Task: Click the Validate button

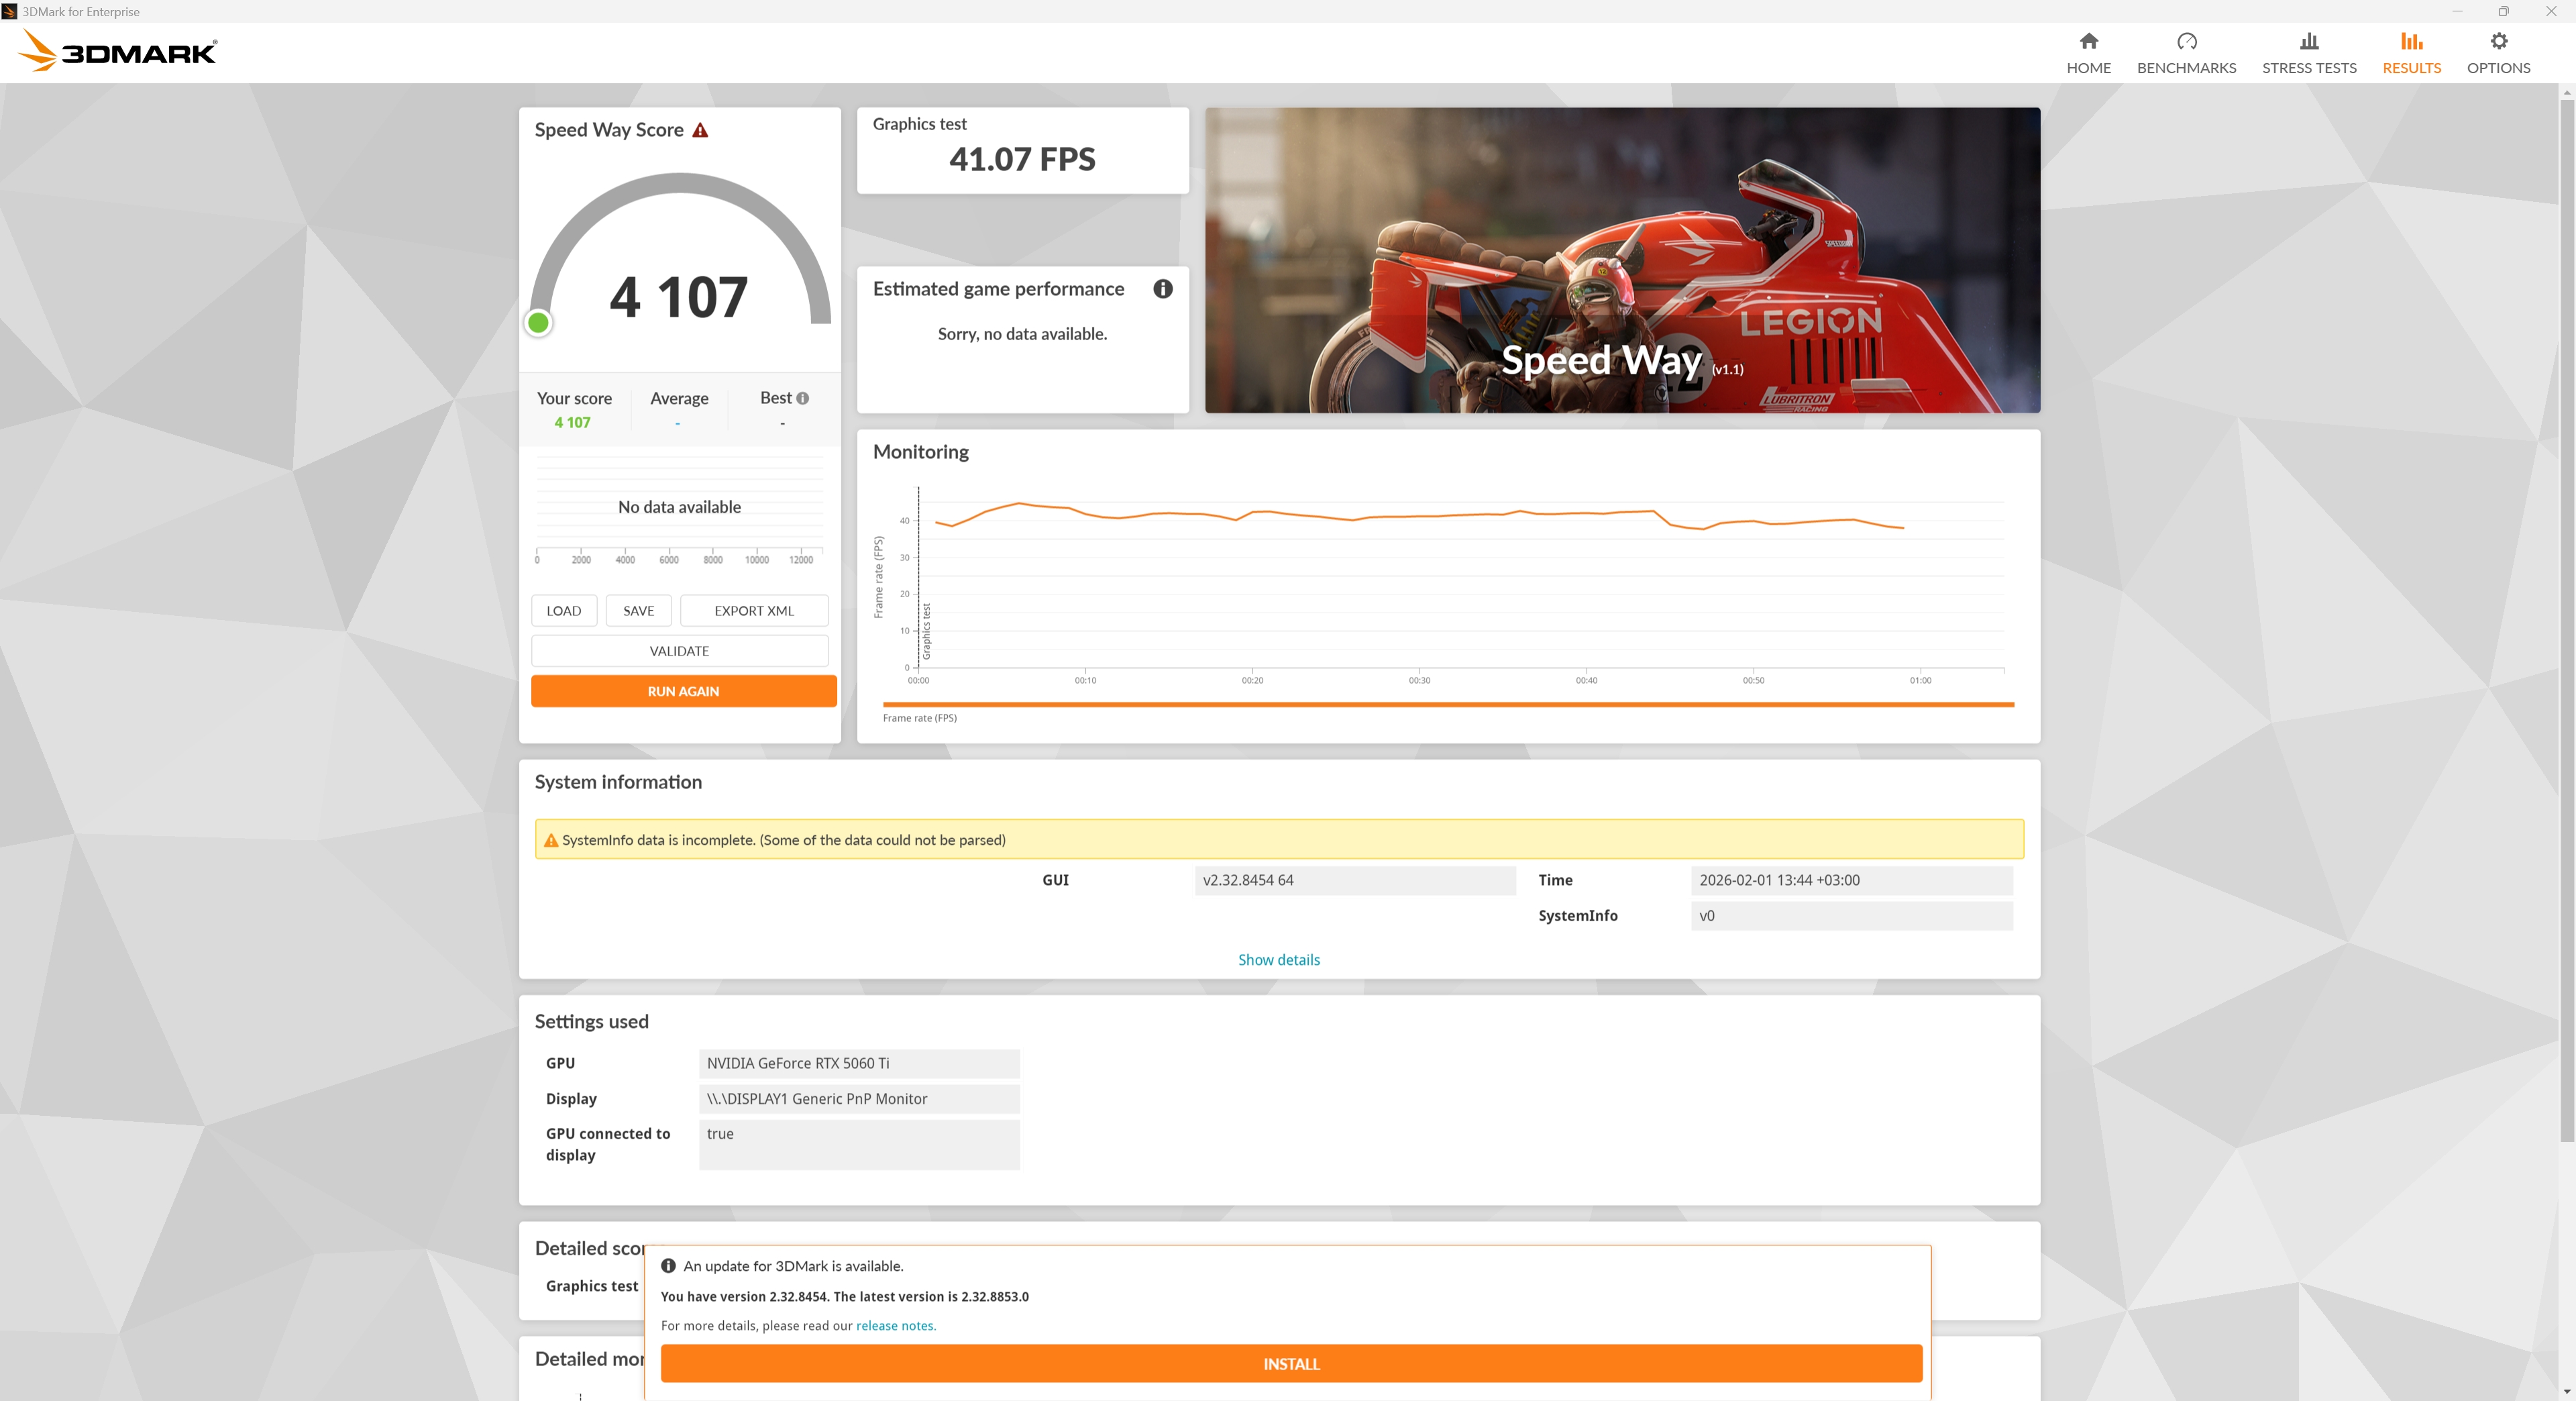Action: (x=679, y=651)
